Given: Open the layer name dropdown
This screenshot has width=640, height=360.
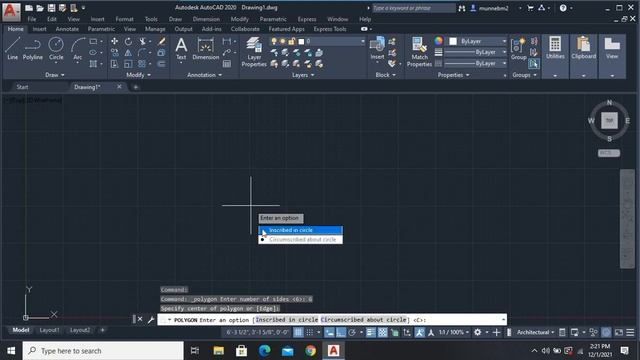Looking at the screenshot, I should point(362,41).
